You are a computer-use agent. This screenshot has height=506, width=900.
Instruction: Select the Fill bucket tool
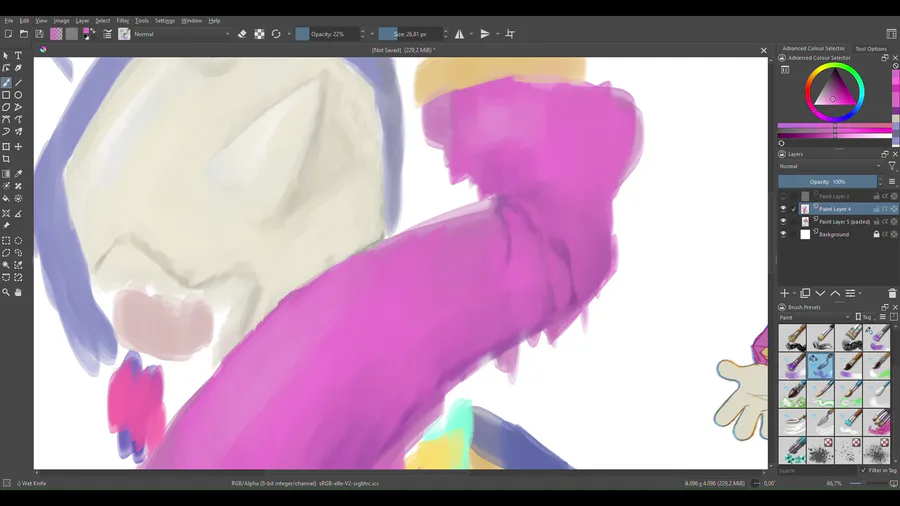[6, 198]
